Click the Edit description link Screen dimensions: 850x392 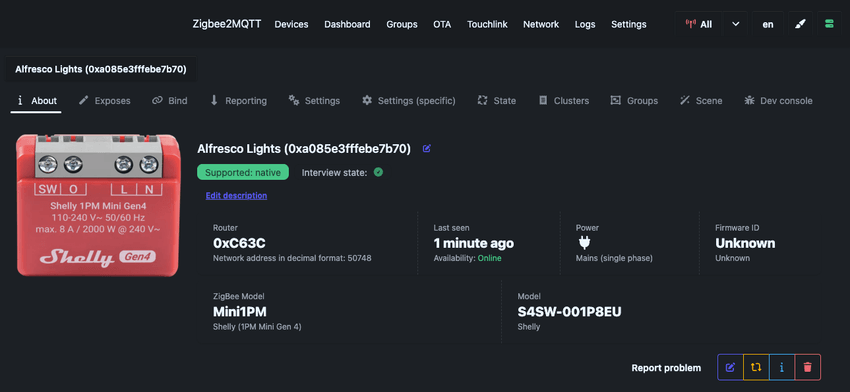click(x=236, y=196)
